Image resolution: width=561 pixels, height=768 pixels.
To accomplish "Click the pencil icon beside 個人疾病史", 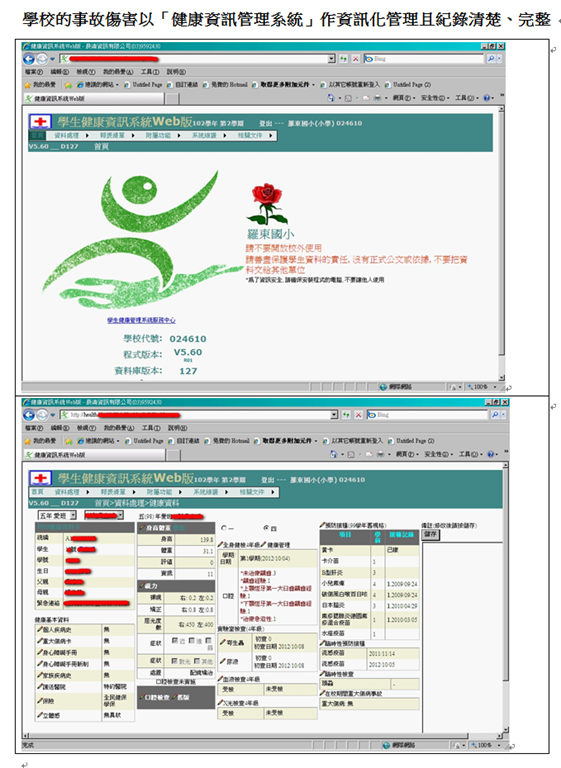I will [40, 629].
